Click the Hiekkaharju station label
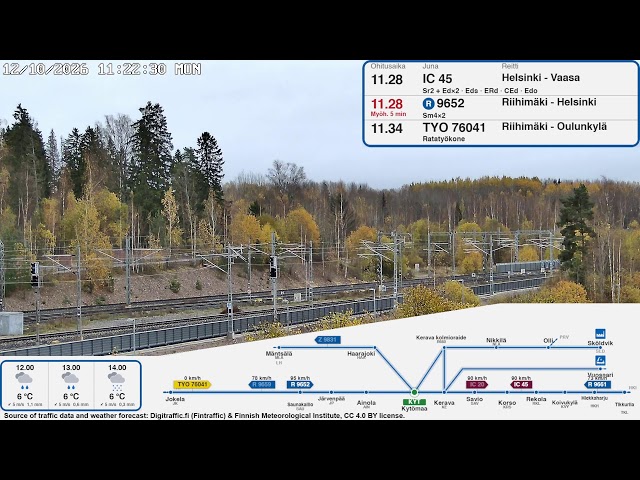Viewport: 640px width, 480px height. click(595, 398)
